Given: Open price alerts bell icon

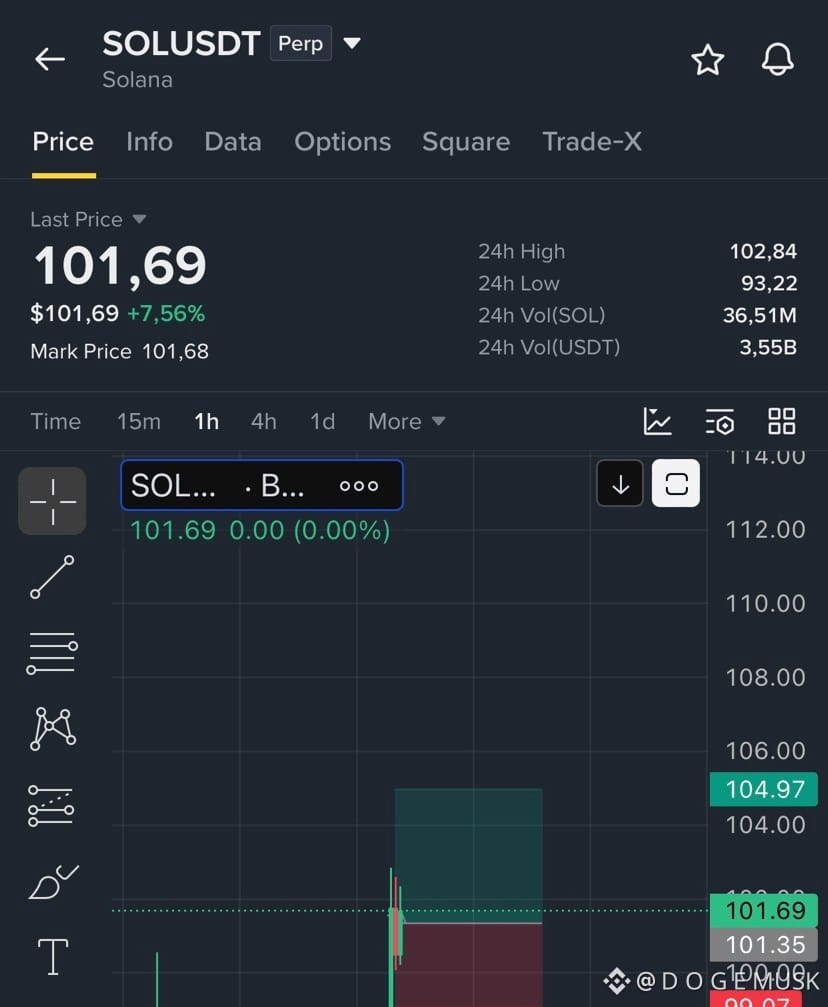Looking at the screenshot, I should click(x=777, y=60).
